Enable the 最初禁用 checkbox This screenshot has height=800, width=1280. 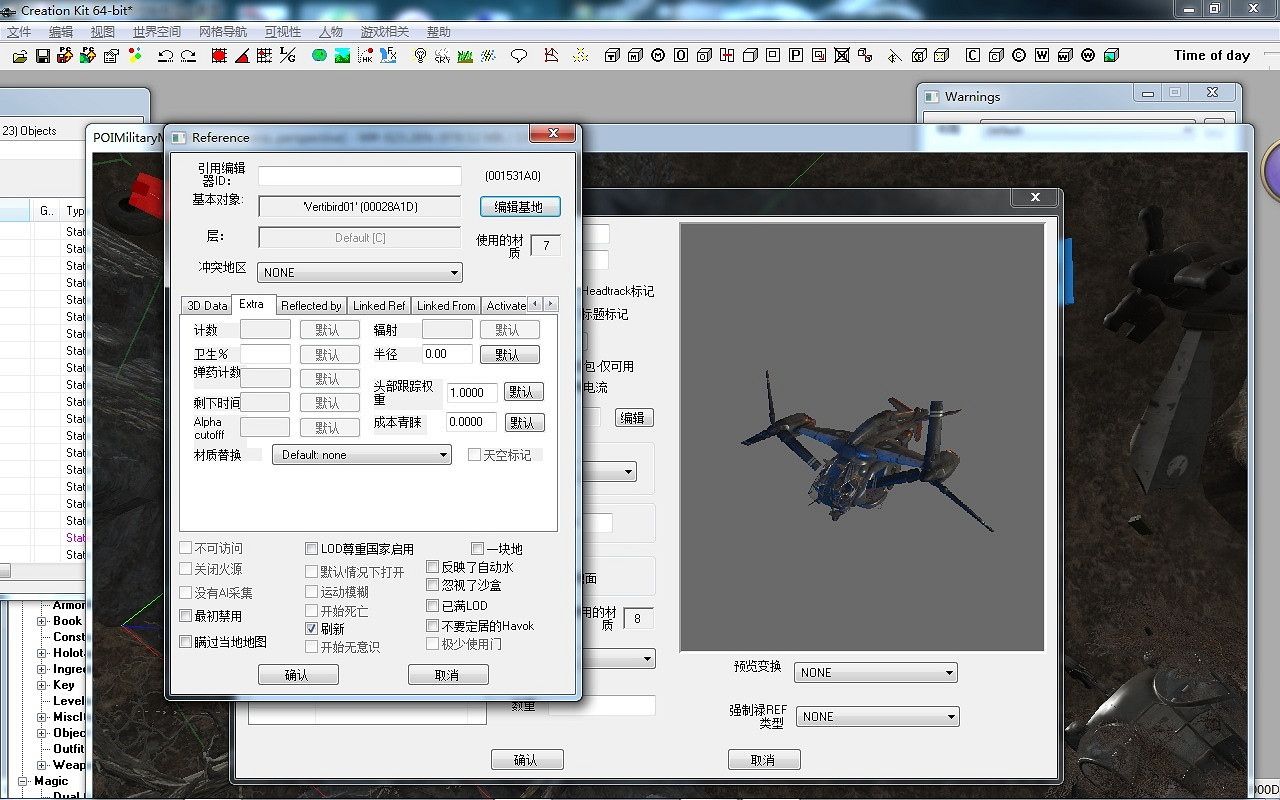[x=186, y=616]
